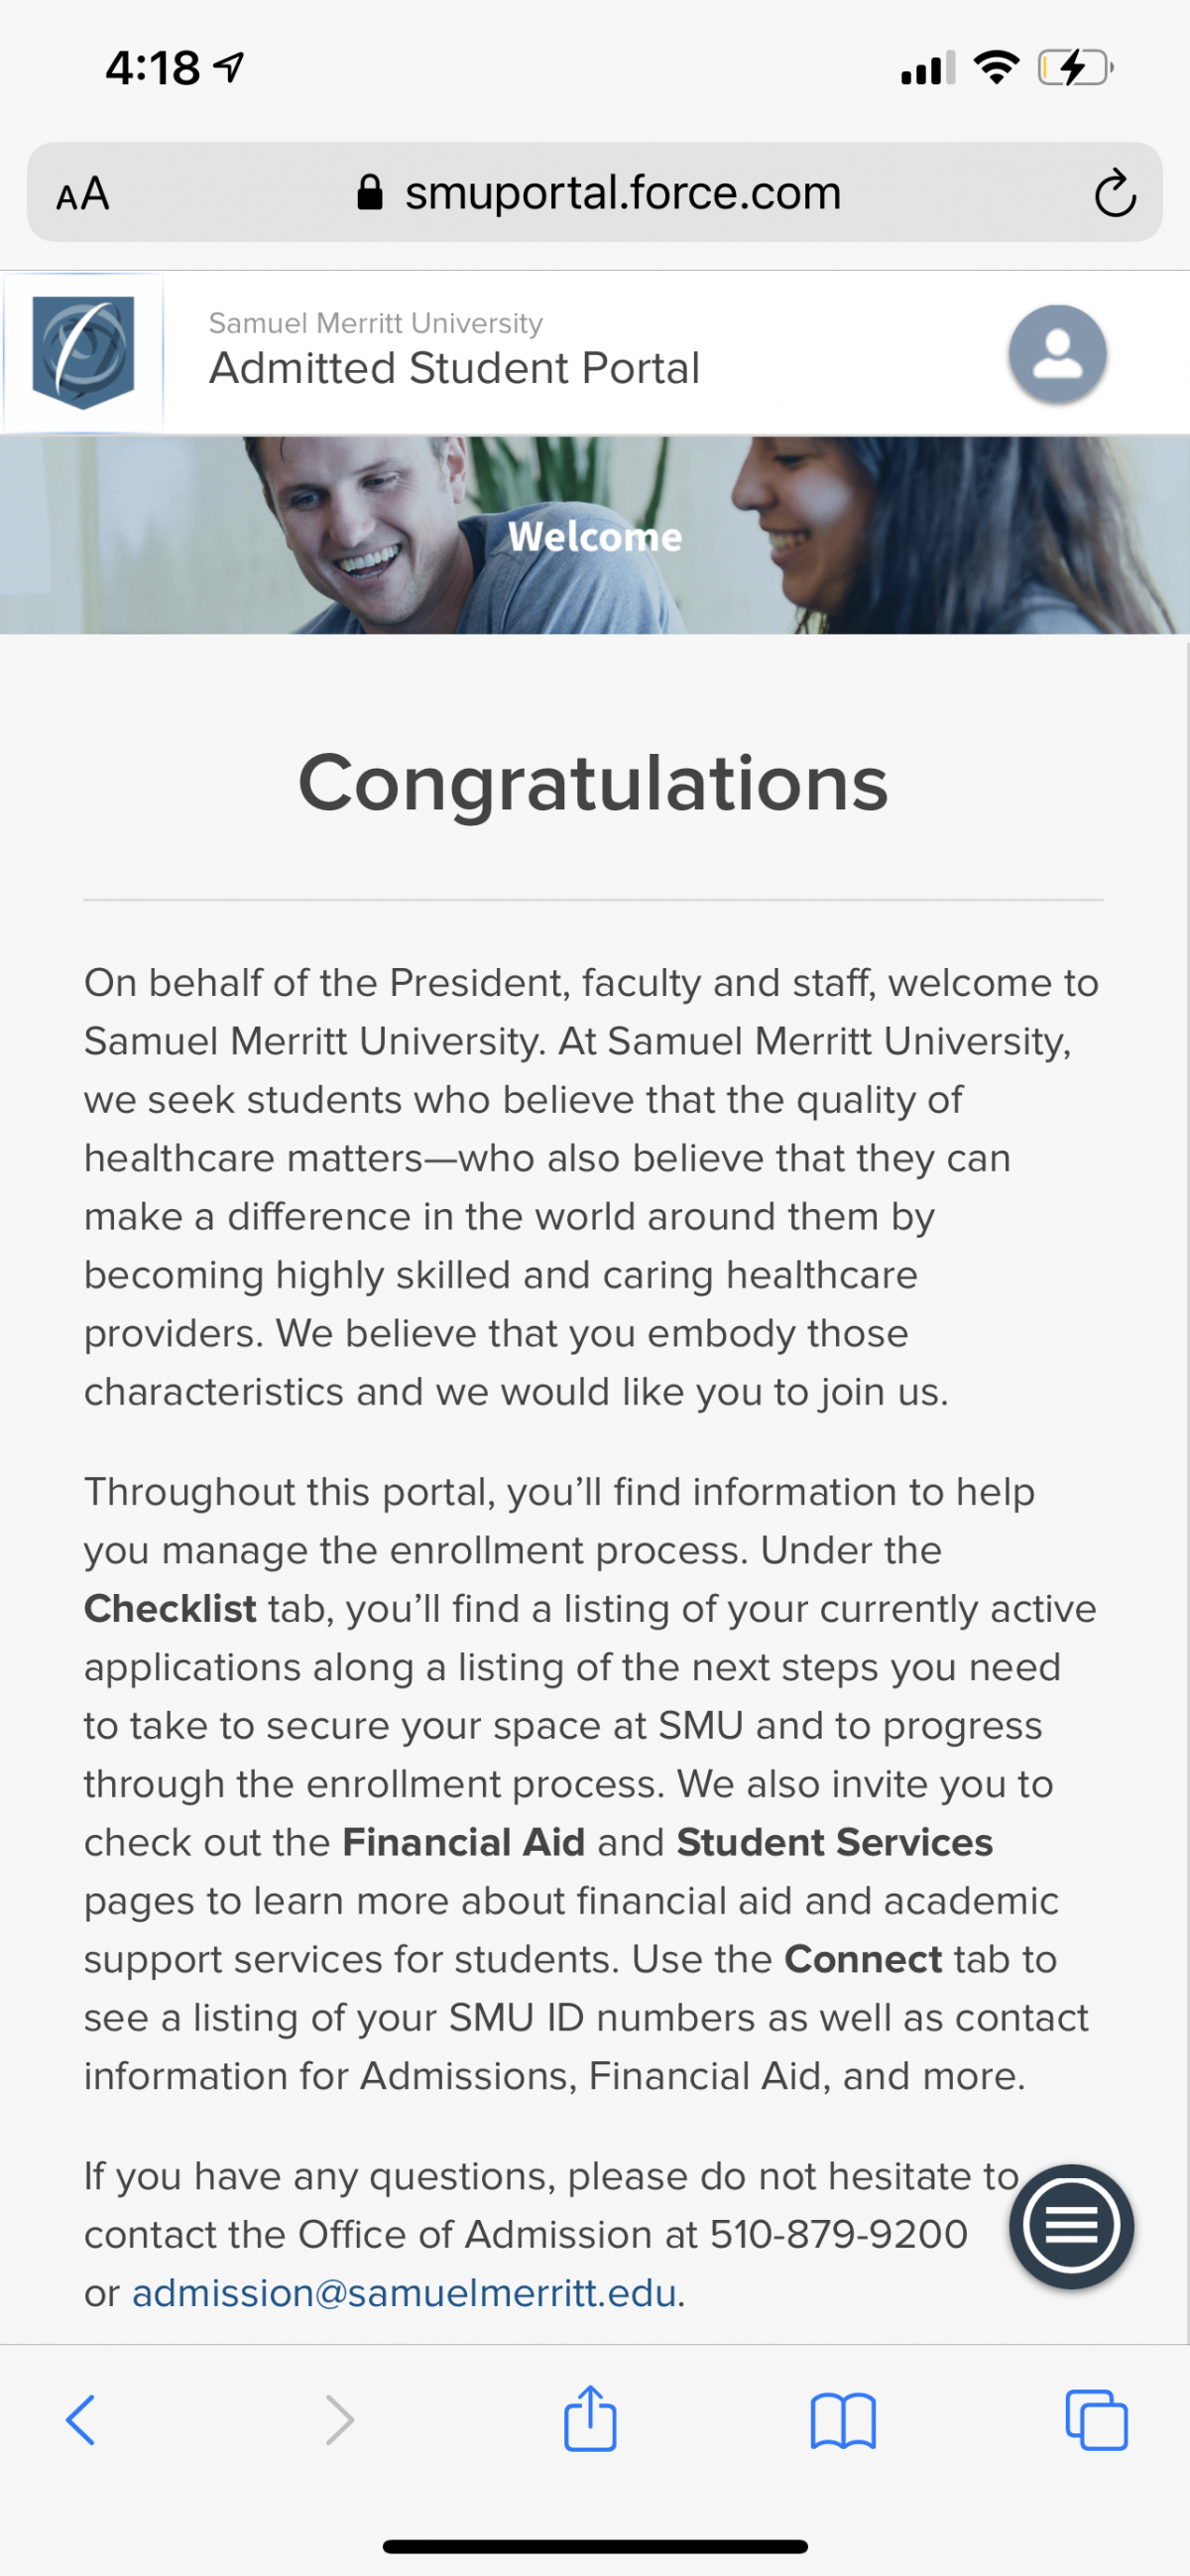The width and height of the screenshot is (1190, 2576).
Task: Open the Safari share sheet icon
Action: 590,2418
